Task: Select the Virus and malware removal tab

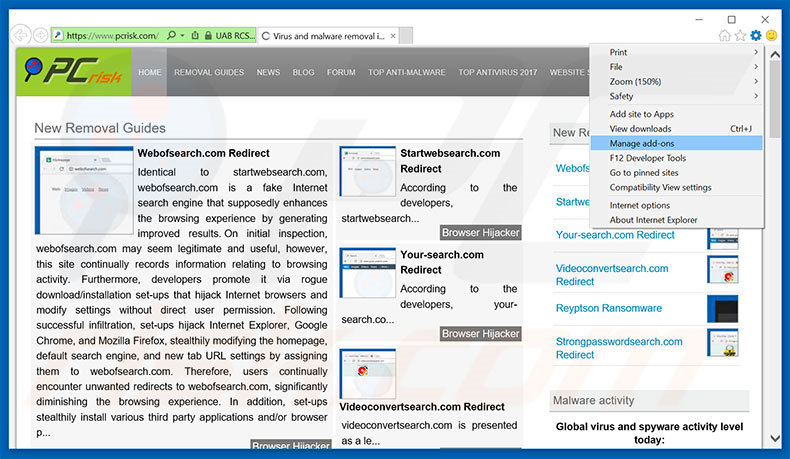Action: tap(328, 36)
